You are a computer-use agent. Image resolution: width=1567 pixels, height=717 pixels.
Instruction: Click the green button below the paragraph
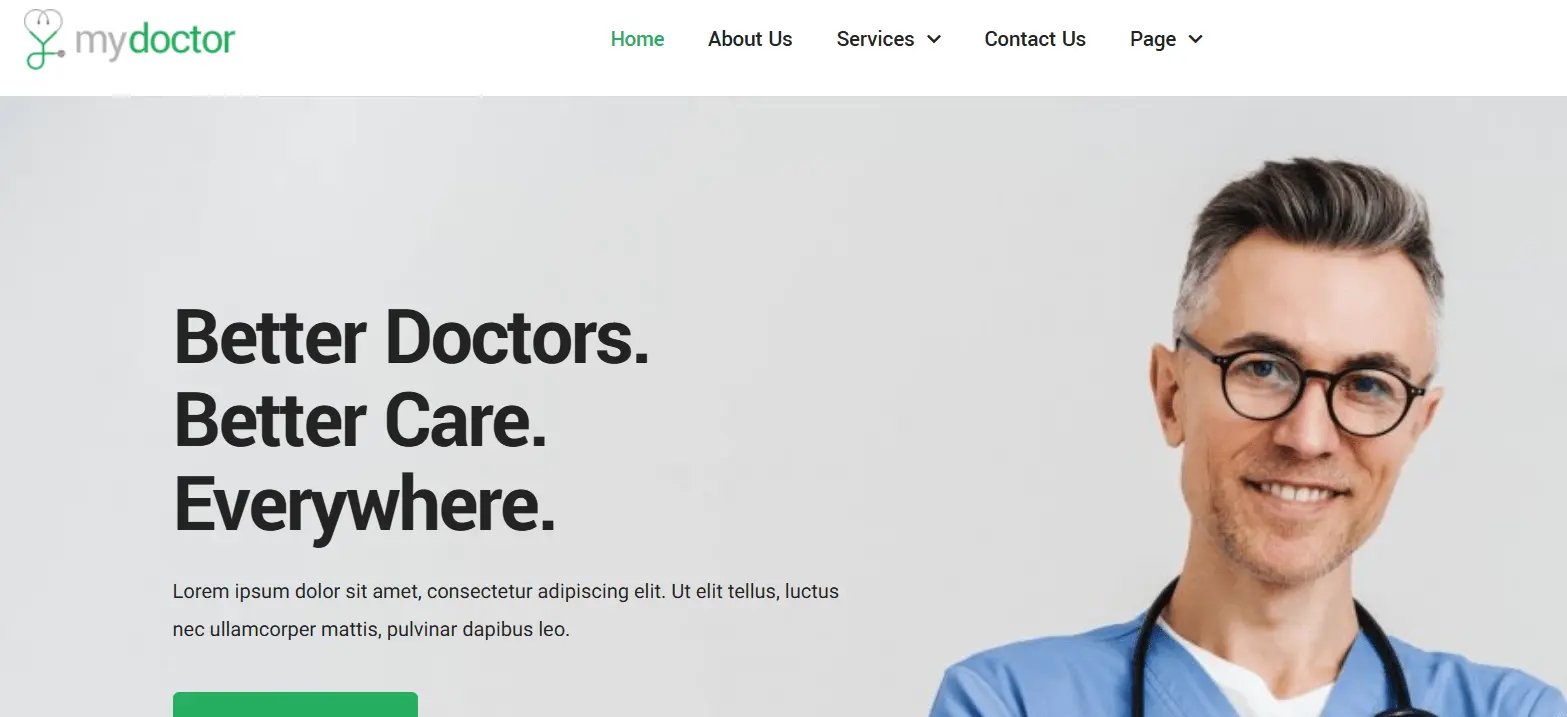(295, 704)
